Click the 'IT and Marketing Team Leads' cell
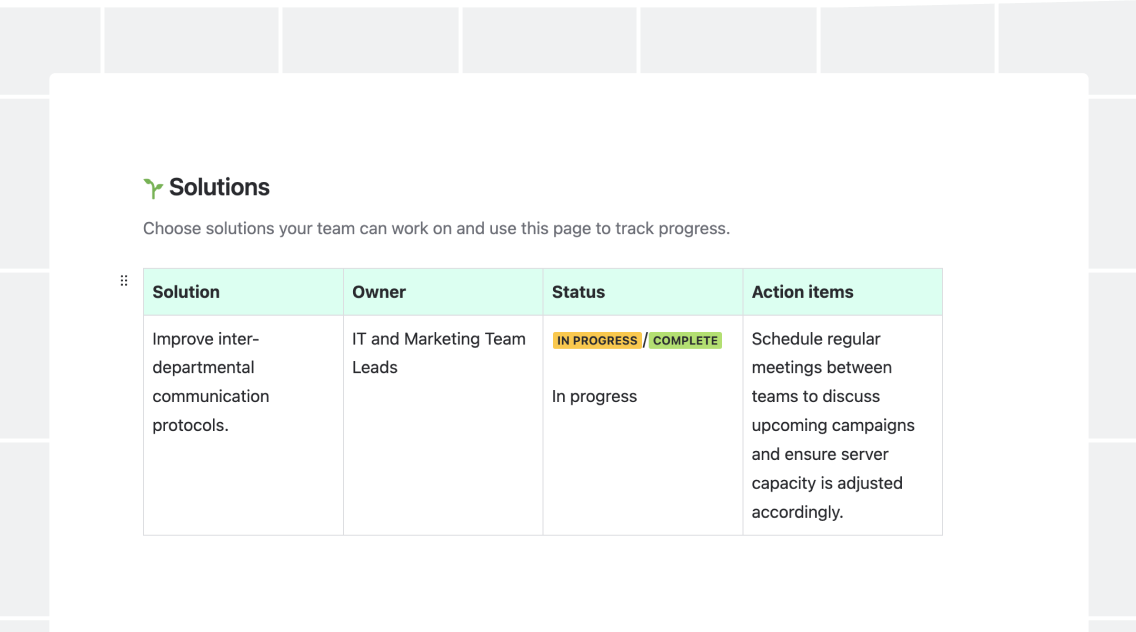Screen dimensions: 1136x632 coord(443,425)
